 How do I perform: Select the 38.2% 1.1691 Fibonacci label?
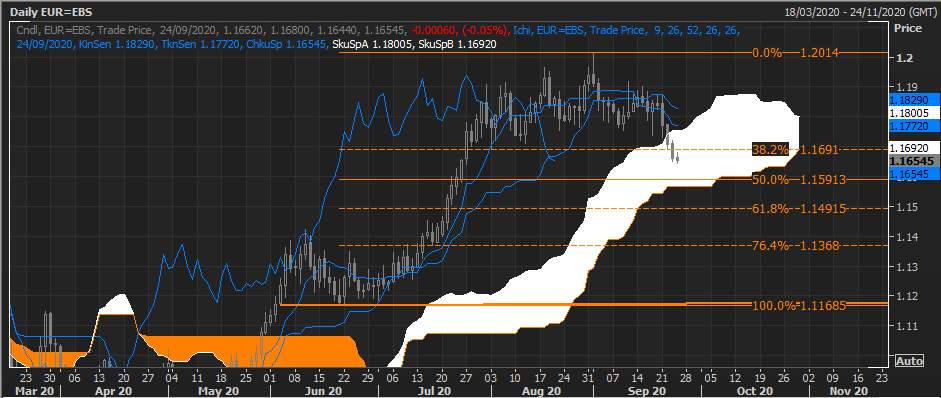coord(796,149)
